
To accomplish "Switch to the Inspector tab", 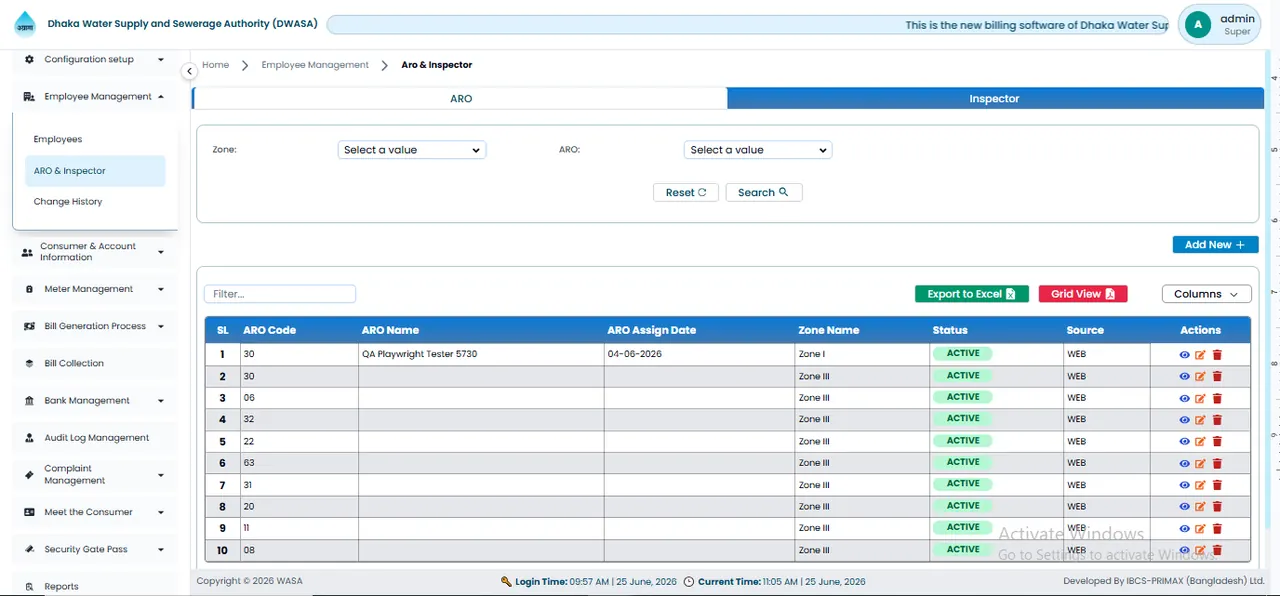I will 995,99.
